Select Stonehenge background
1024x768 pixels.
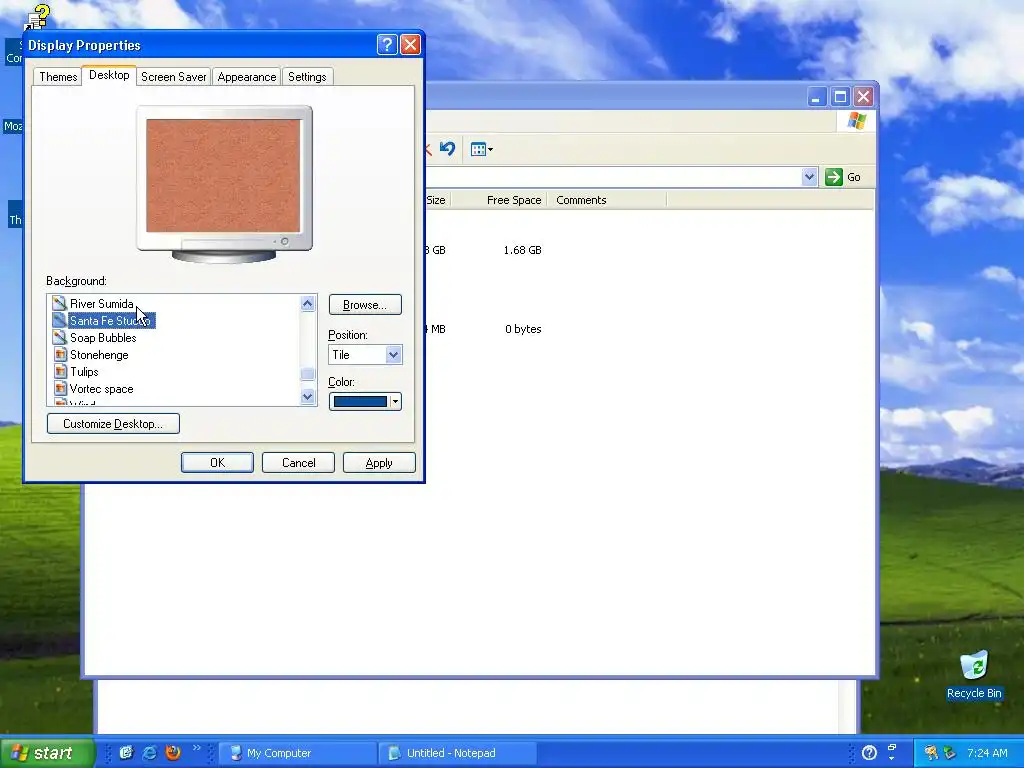99,355
